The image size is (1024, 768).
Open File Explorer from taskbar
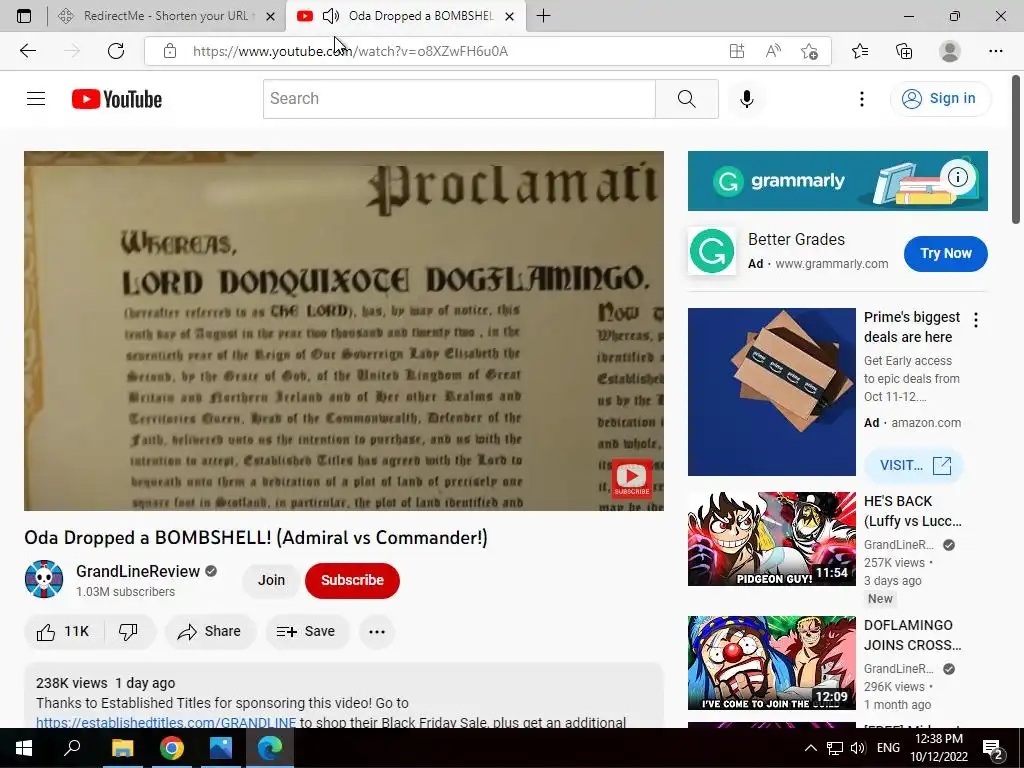click(x=122, y=748)
